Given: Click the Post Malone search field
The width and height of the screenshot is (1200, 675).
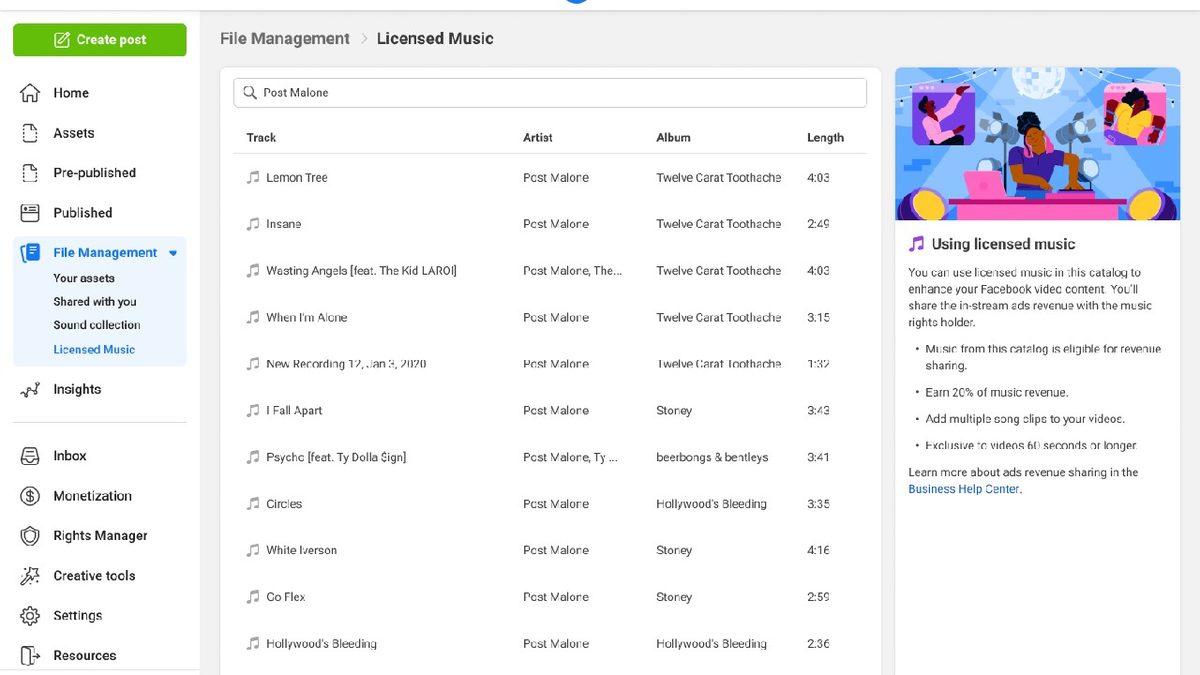Looking at the screenshot, I should pyautogui.click(x=550, y=93).
